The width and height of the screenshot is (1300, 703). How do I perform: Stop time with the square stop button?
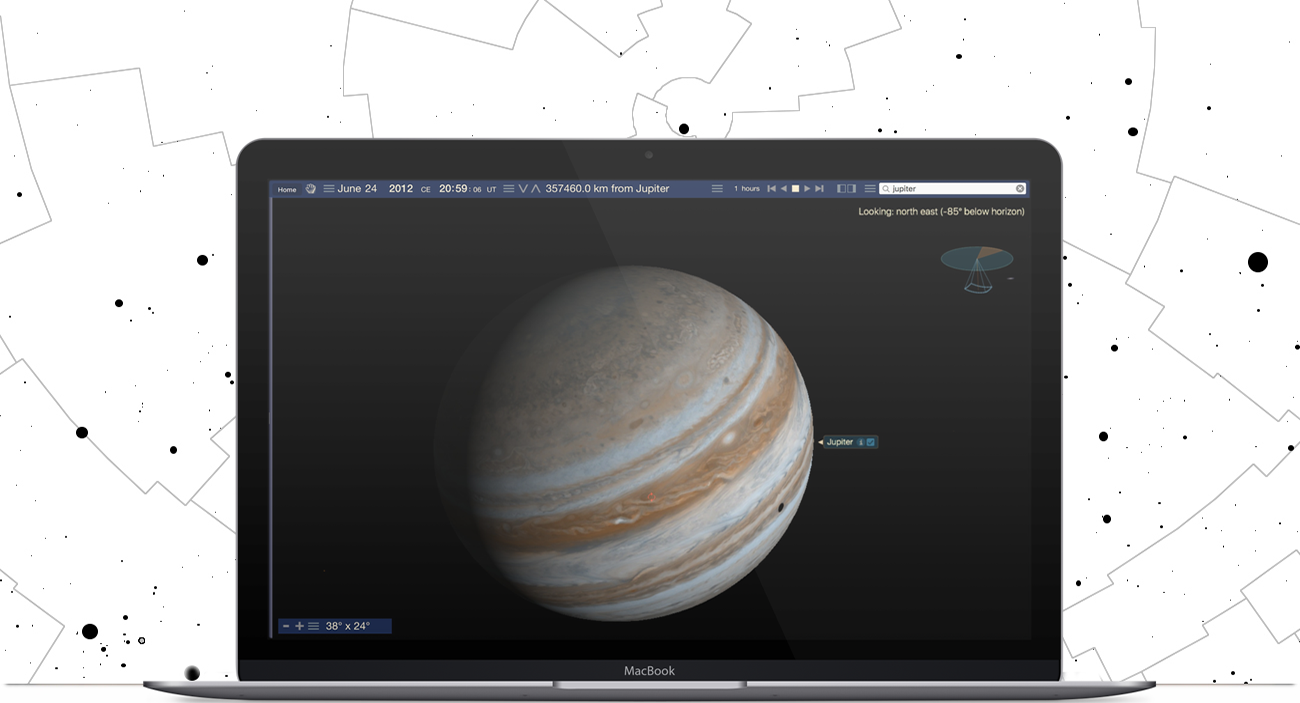[796, 188]
